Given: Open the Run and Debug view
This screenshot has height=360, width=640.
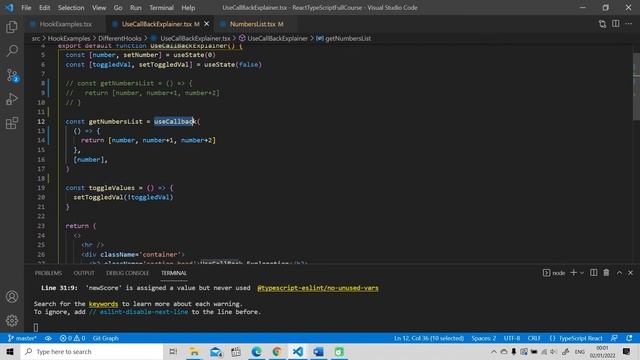Looking at the screenshot, I should 12,99.
